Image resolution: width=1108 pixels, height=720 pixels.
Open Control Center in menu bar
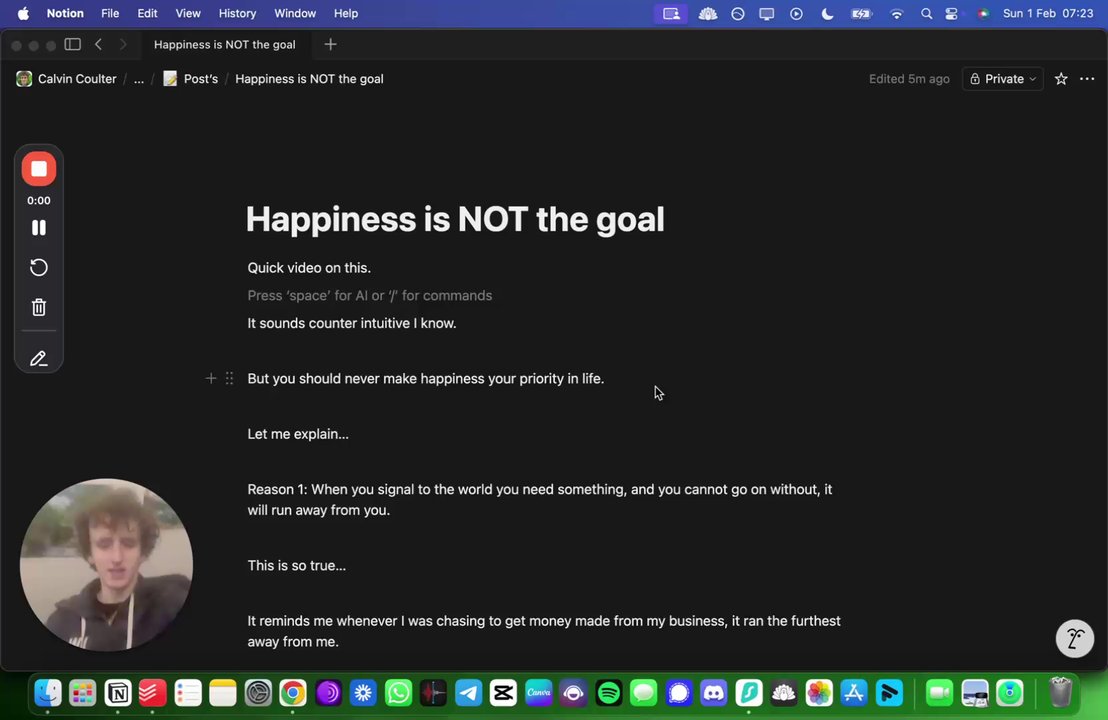(951, 13)
